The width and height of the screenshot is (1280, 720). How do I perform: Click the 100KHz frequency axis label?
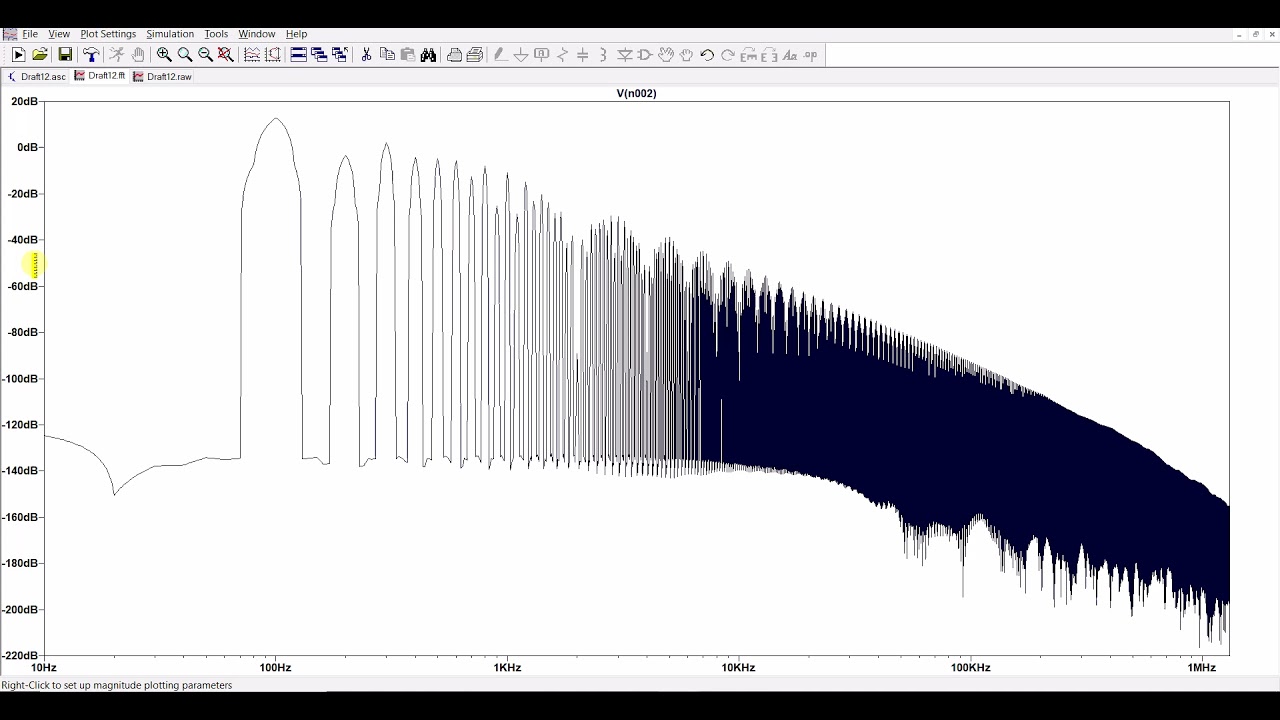[x=970, y=667]
